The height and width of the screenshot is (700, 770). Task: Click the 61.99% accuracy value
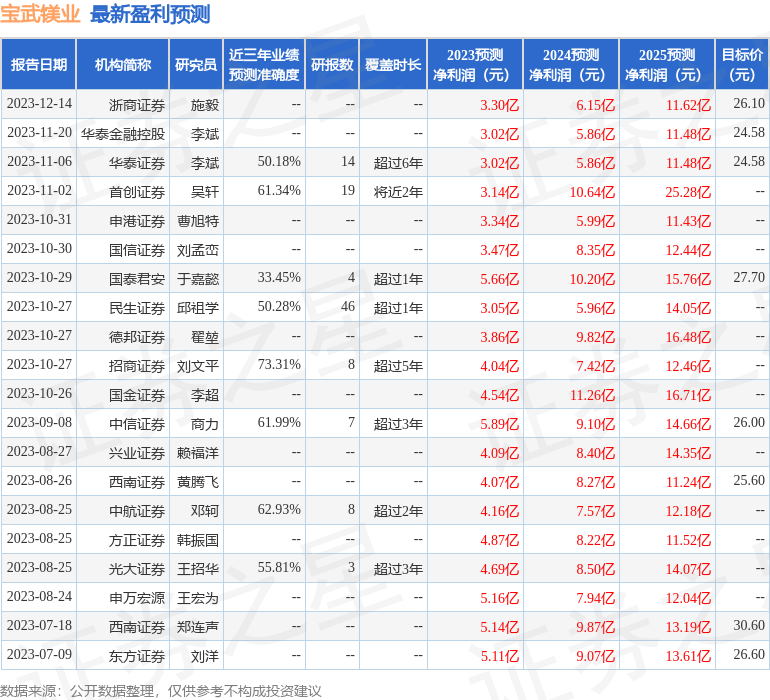[279, 422]
